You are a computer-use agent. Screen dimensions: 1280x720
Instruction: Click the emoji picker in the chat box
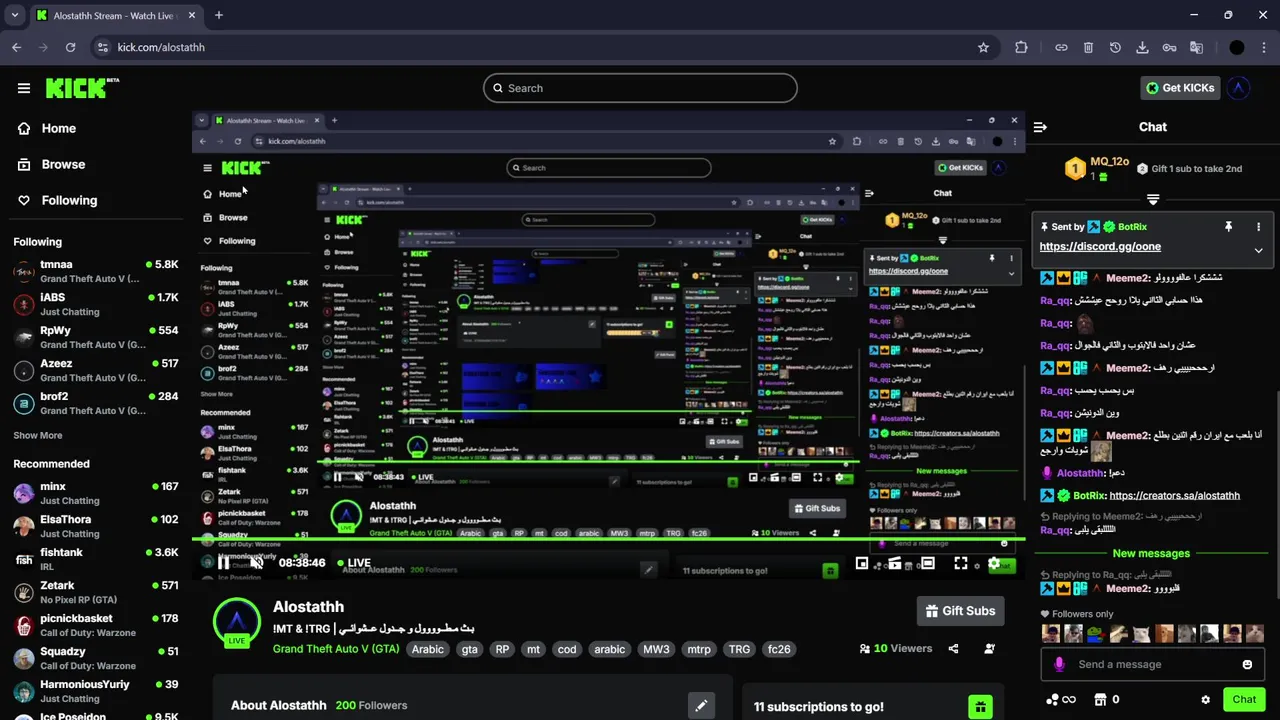coord(1247,664)
